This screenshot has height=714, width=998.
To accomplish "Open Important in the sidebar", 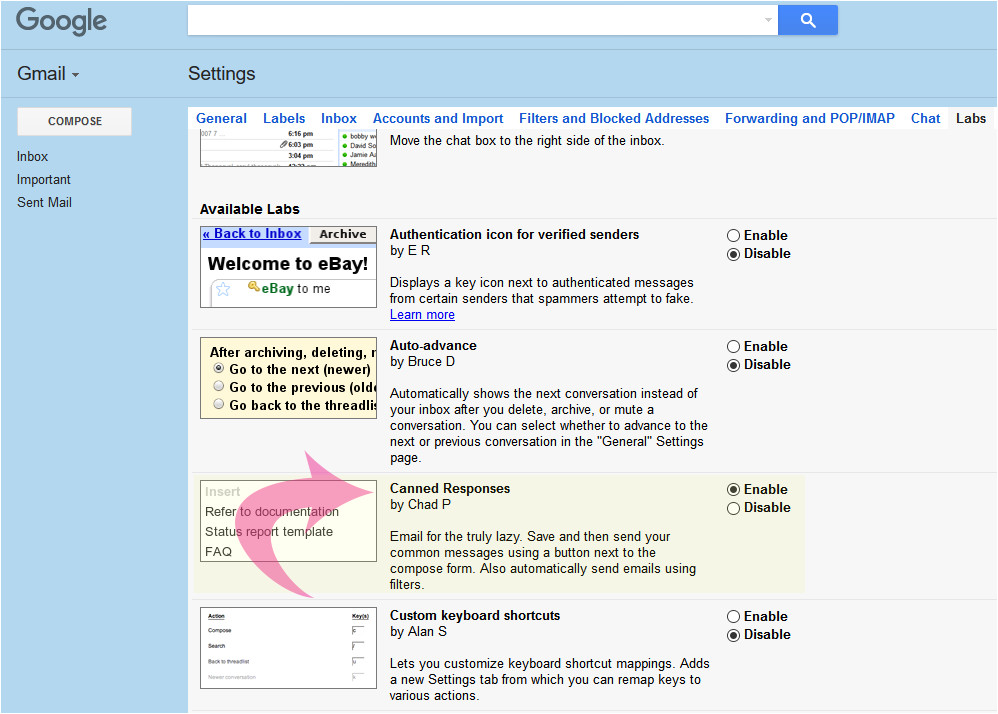I will (43, 179).
